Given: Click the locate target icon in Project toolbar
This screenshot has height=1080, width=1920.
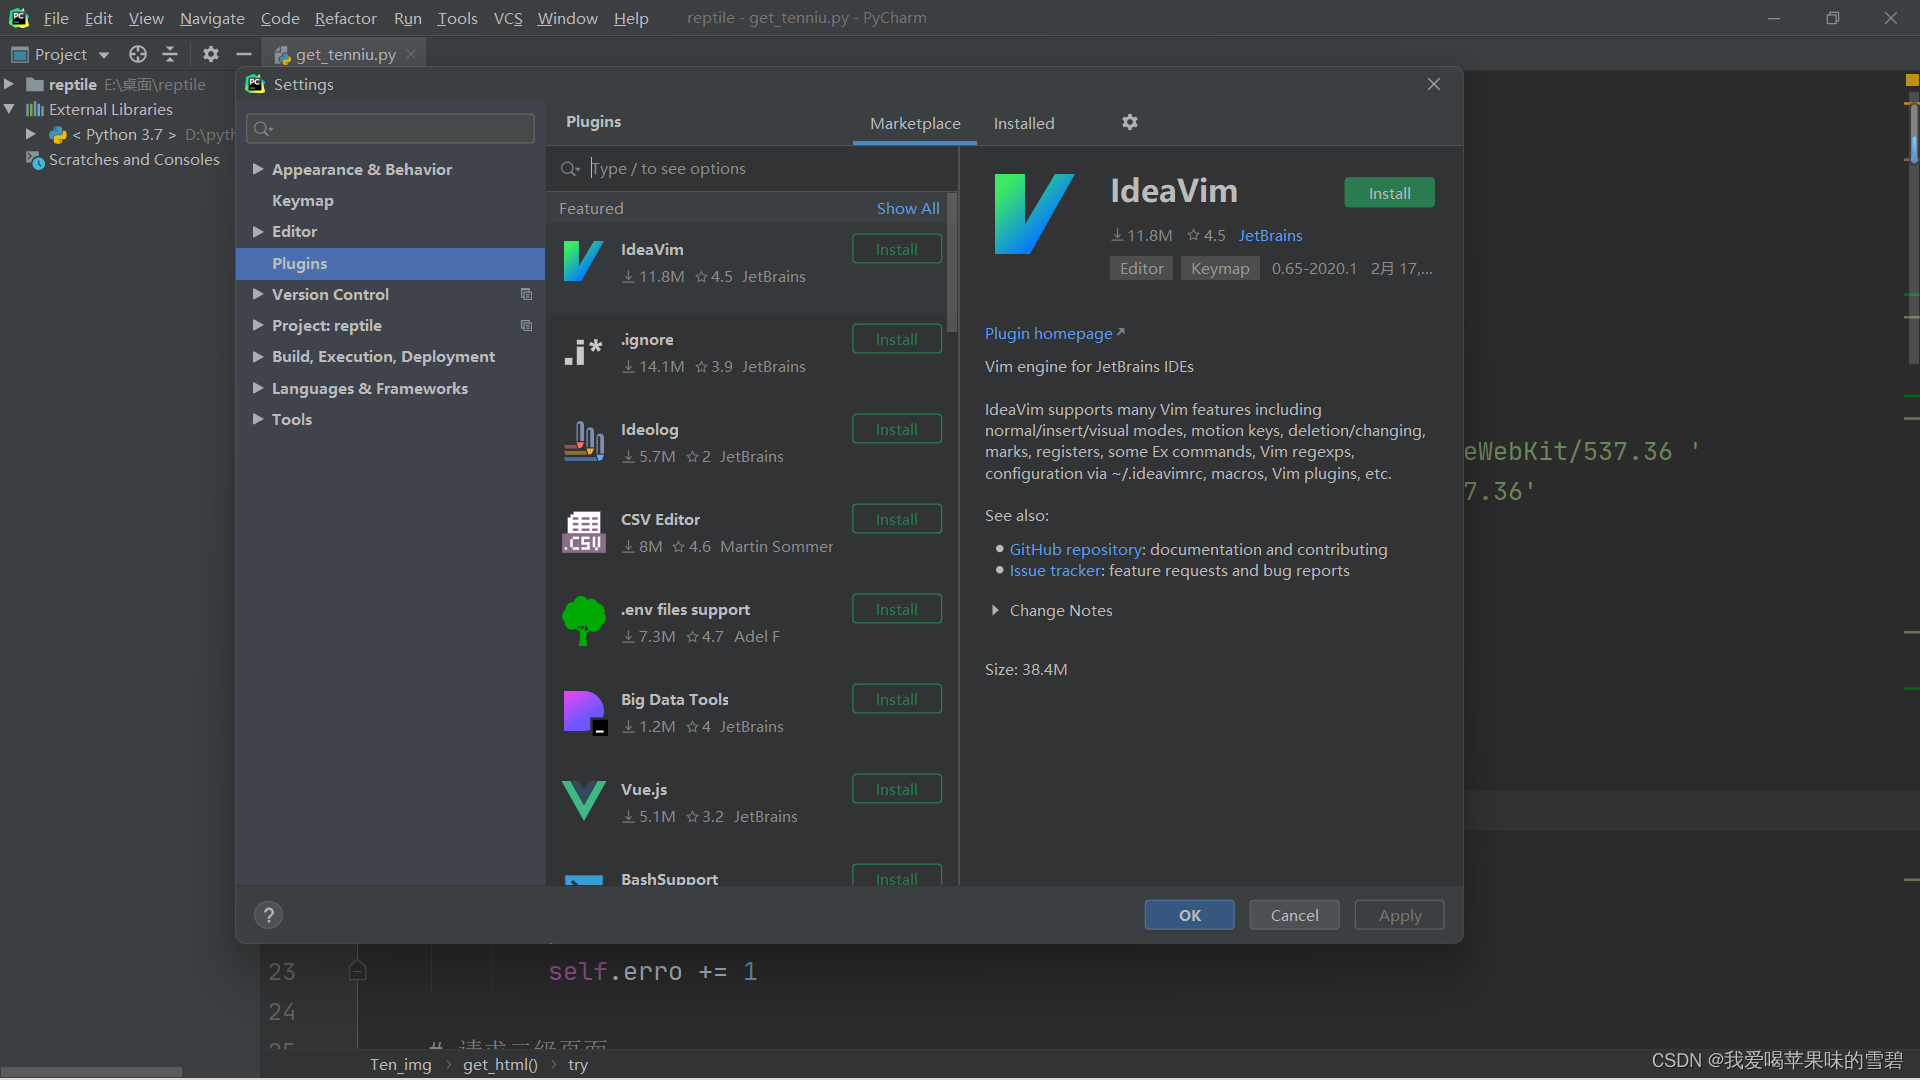Looking at the screenshot, I should pyautogui.click(x=138, y=54).
